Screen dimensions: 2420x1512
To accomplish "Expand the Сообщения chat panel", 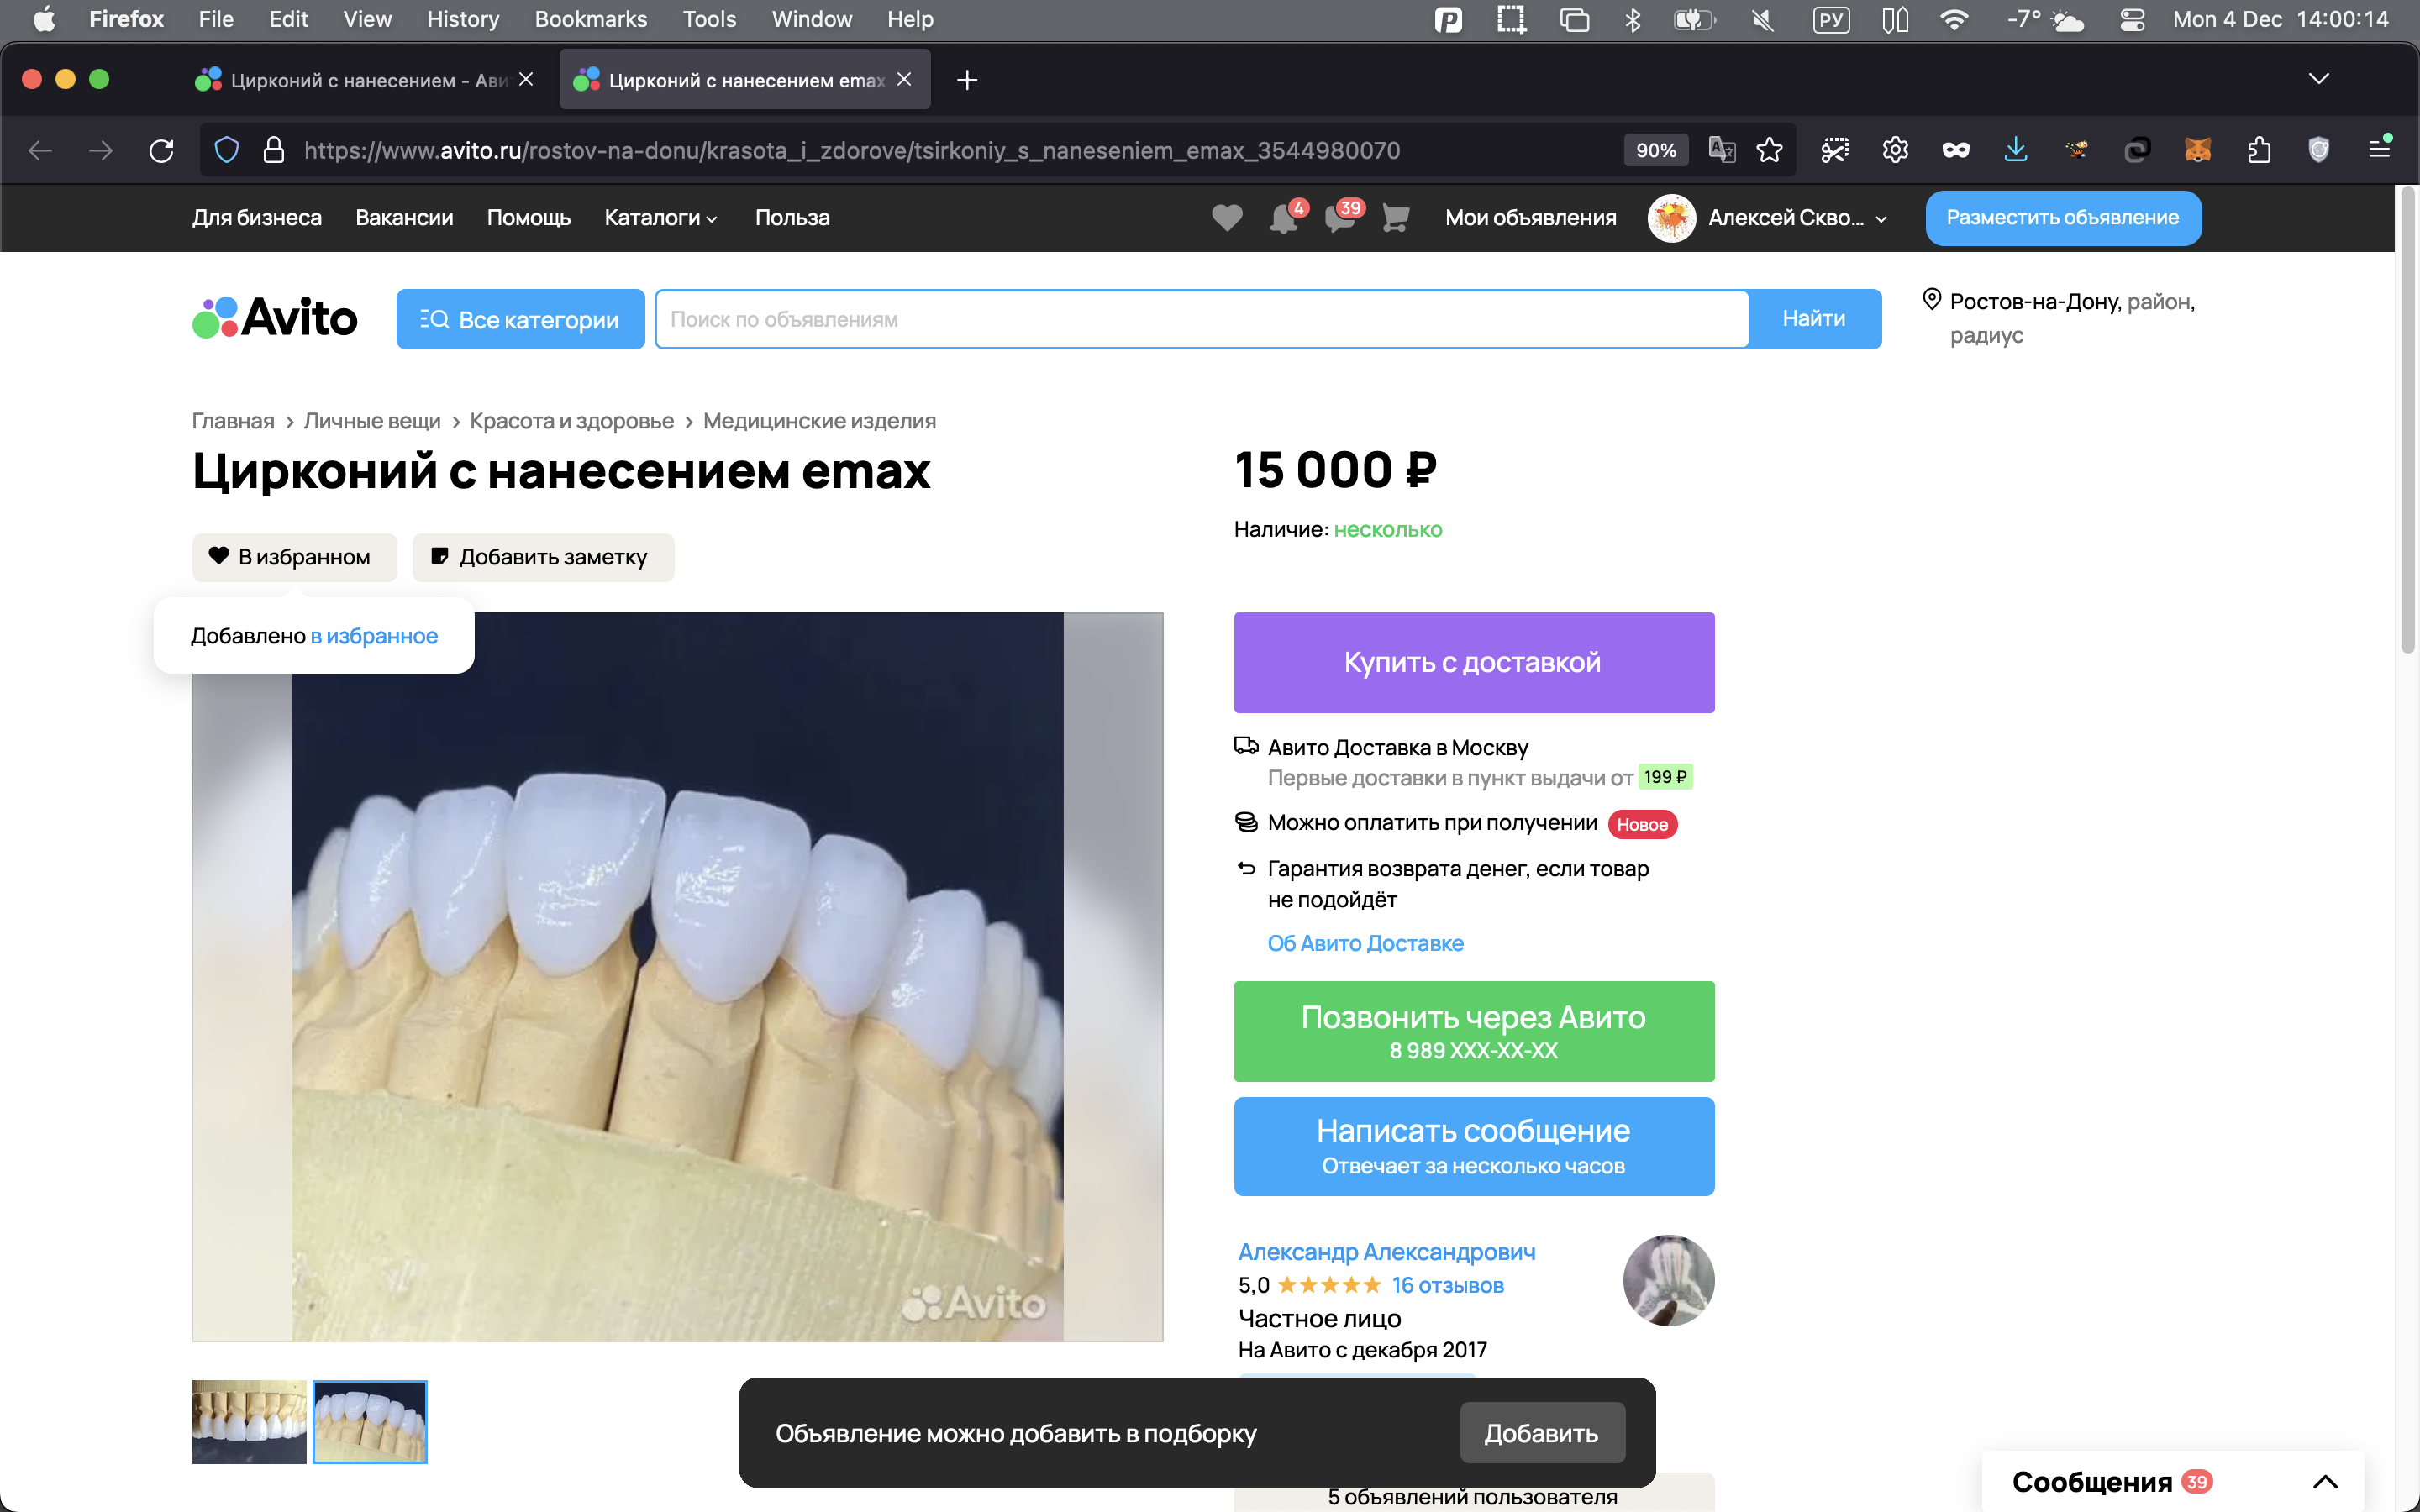I will pos(2325,1481).
